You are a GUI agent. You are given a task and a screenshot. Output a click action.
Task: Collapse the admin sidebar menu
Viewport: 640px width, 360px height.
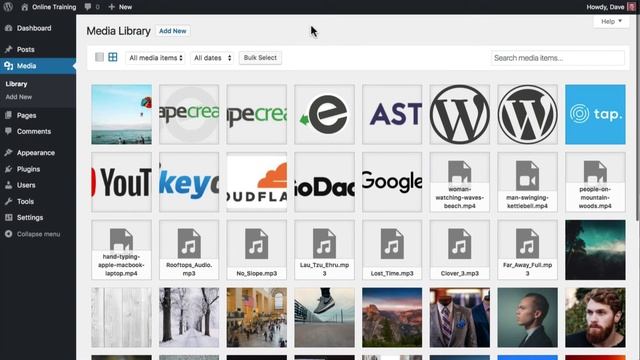38,234
